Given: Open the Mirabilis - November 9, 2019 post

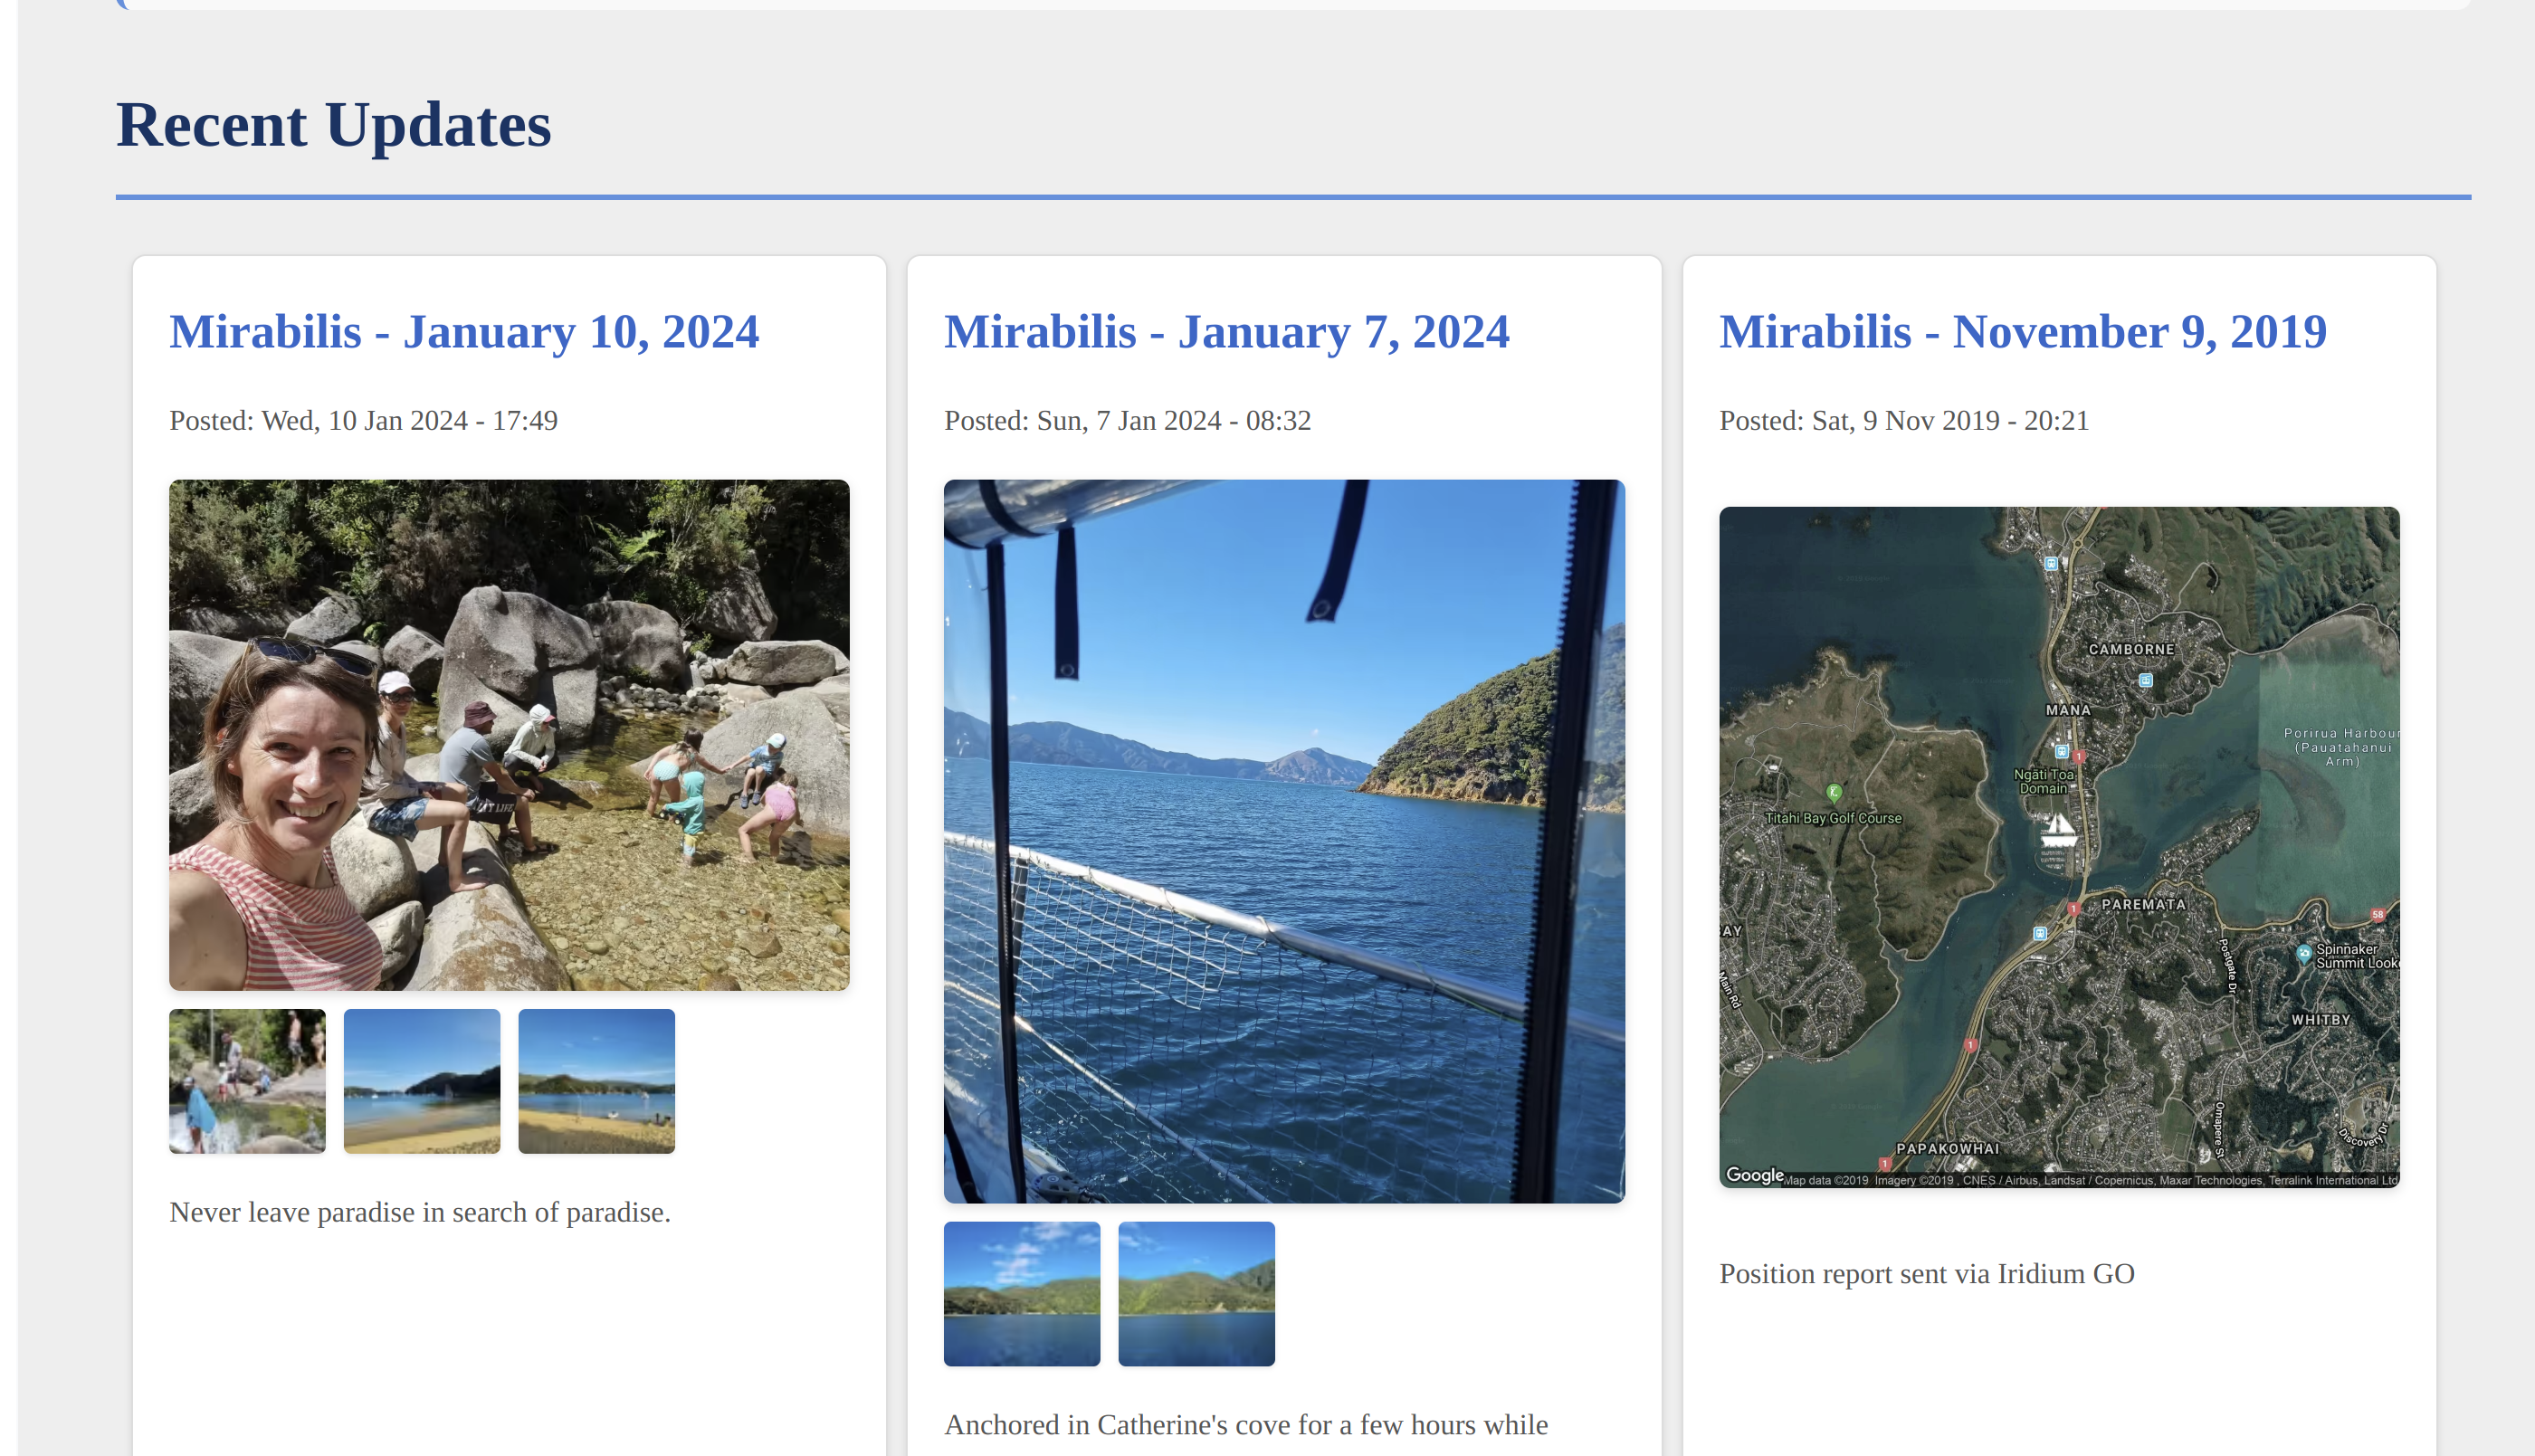Looking at the screenshot, I should (2022, 331).
